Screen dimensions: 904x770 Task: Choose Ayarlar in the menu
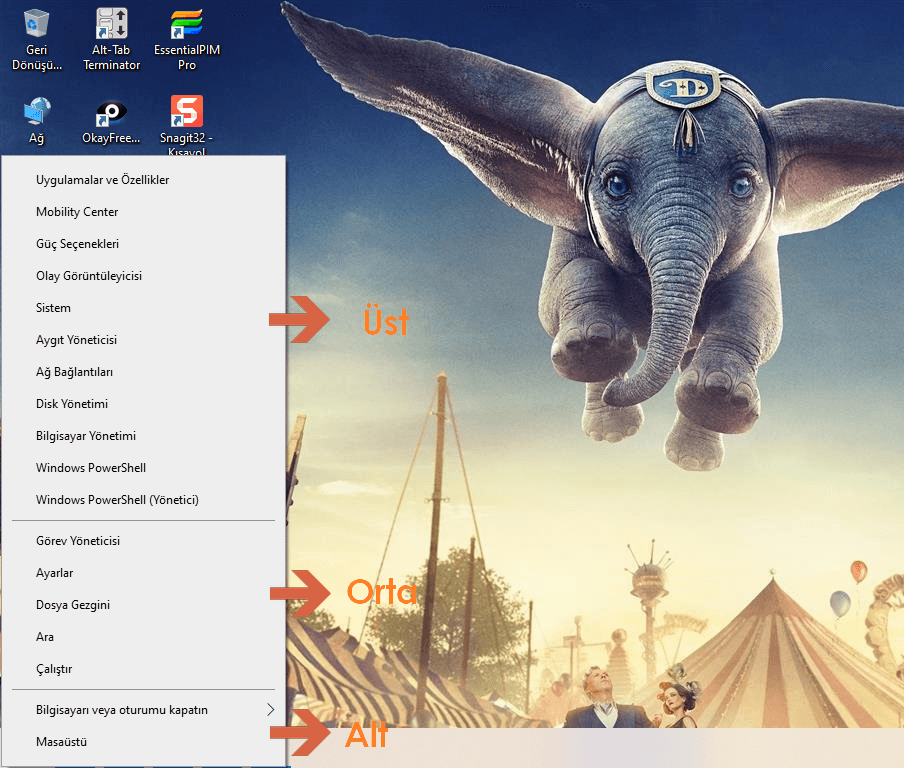[x=144, y=573]
